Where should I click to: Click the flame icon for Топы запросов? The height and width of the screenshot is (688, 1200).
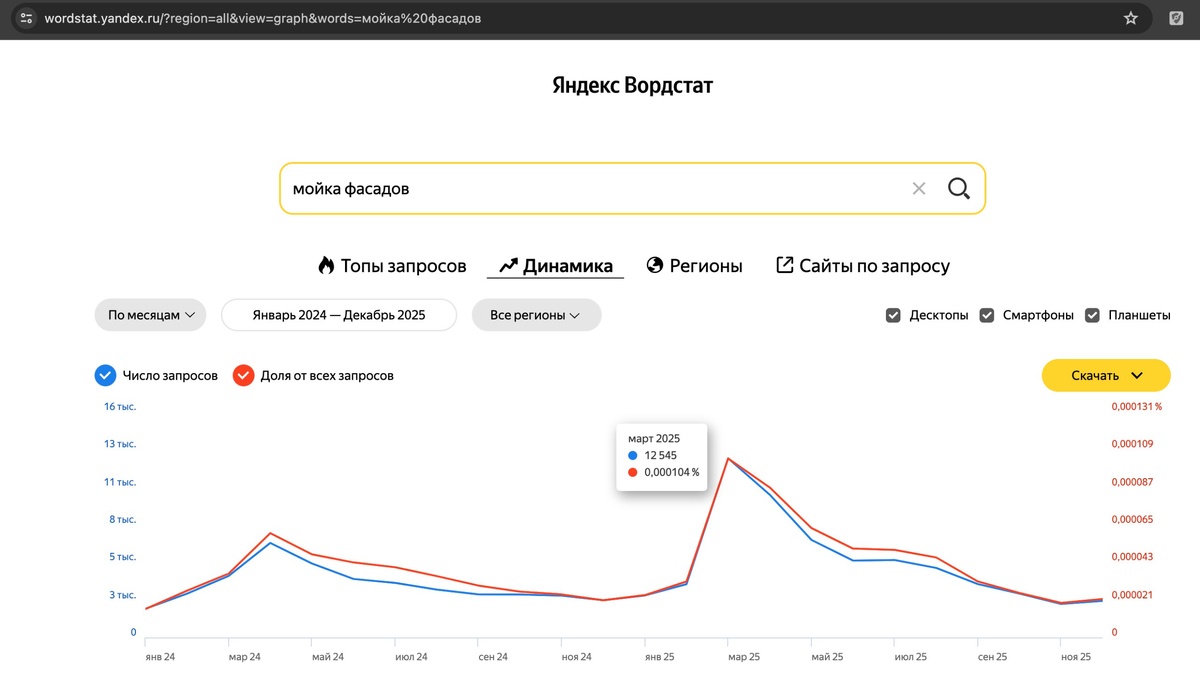326,266
